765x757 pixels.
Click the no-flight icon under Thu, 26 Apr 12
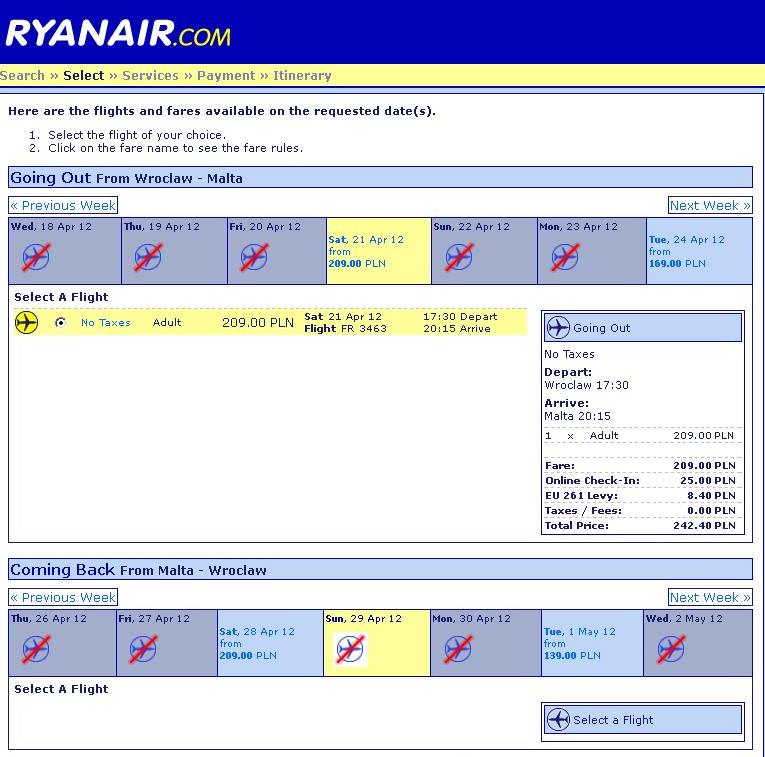click(36, 649)
